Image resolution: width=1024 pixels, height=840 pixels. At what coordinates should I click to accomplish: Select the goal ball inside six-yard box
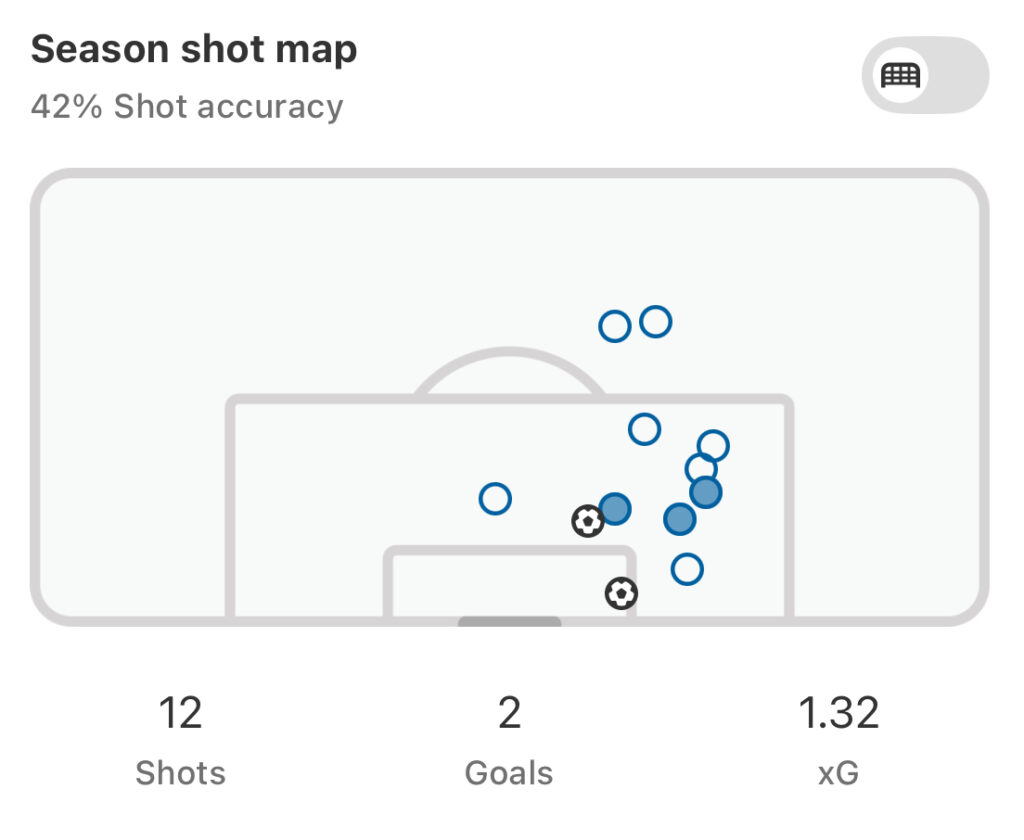click(620, 594)
